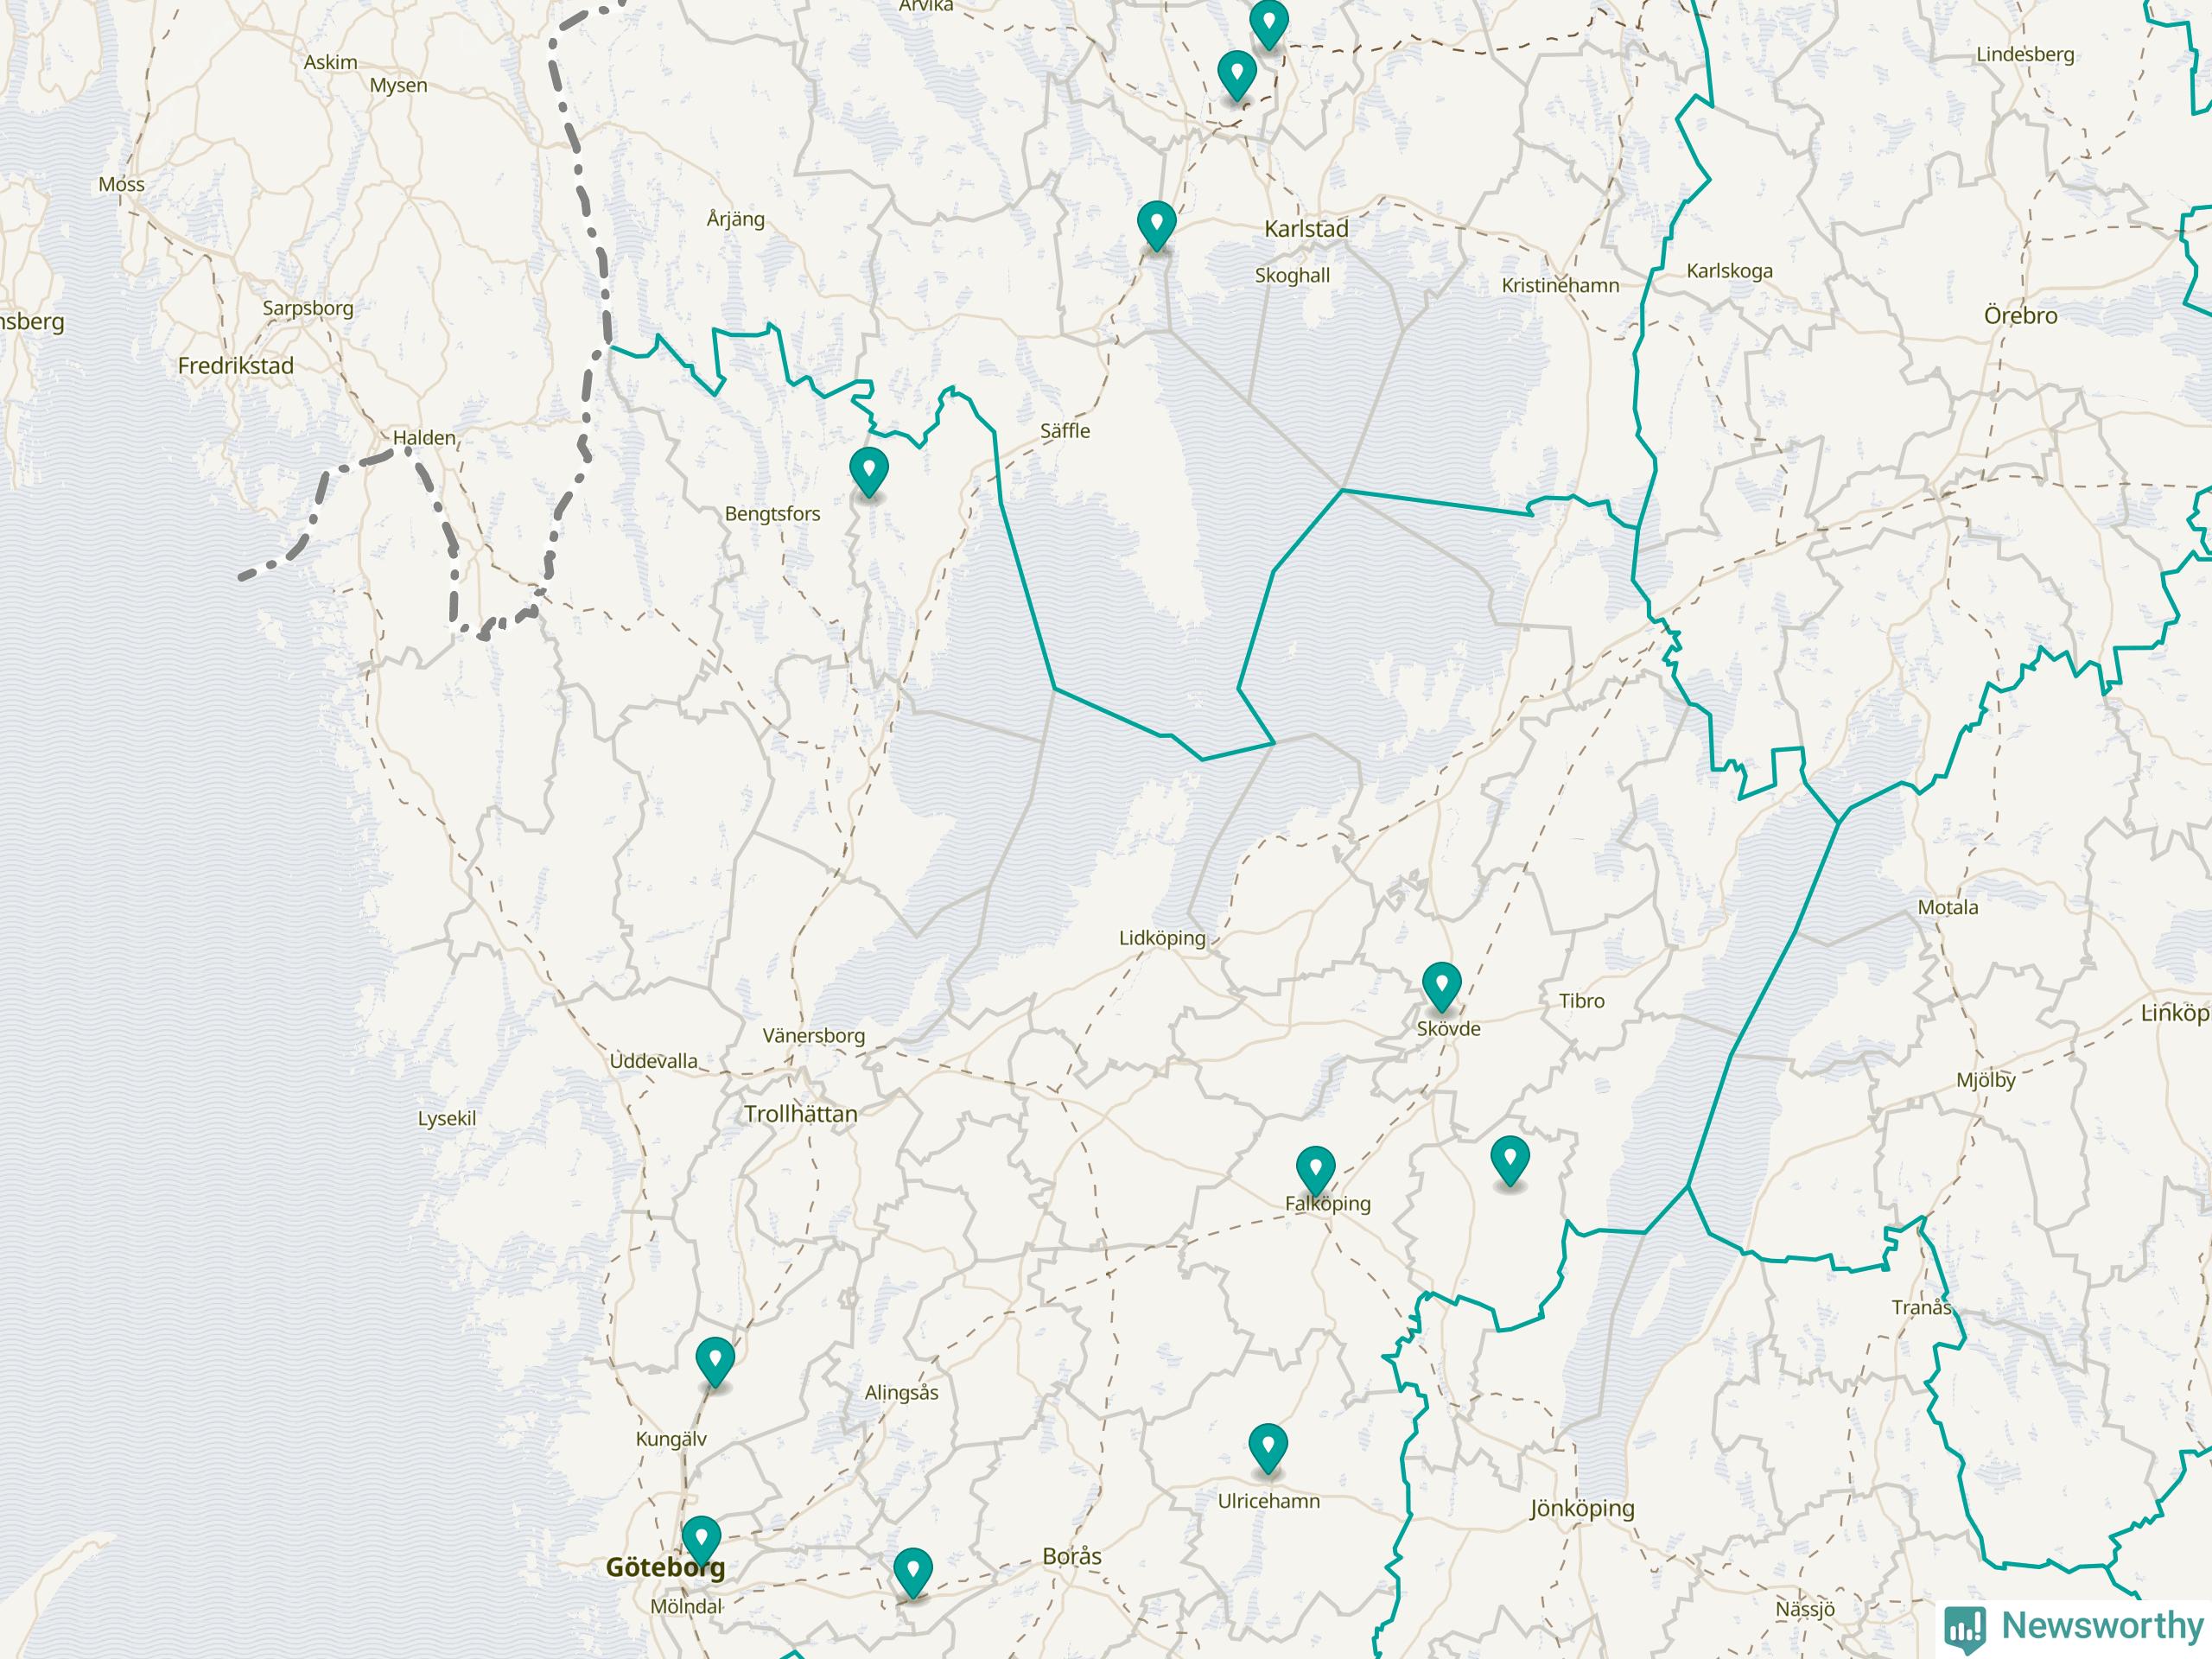Click the Borås label
2212x1659 pixels.
pos(1071,1556)
